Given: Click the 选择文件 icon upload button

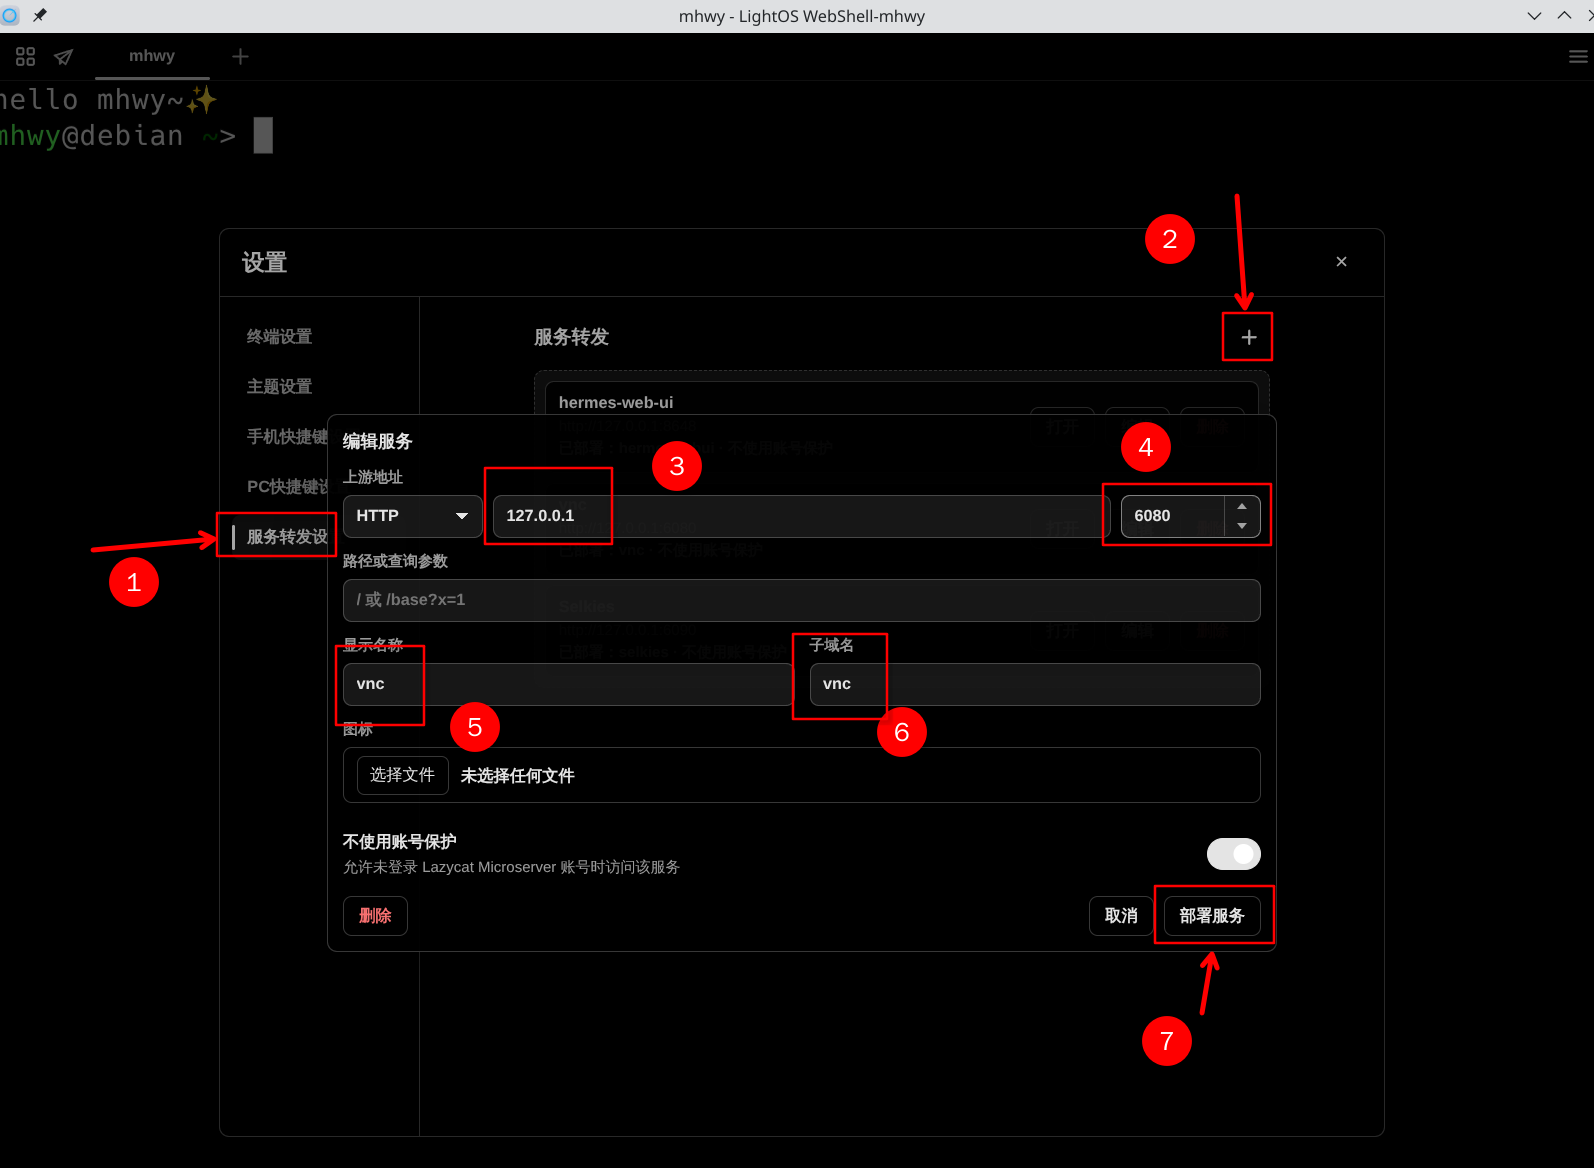Looking at the screenshot, I should pos(402,775).
